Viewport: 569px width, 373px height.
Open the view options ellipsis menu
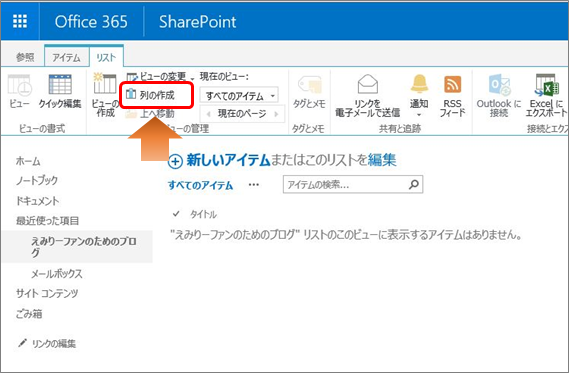click(x=254, y=185)
